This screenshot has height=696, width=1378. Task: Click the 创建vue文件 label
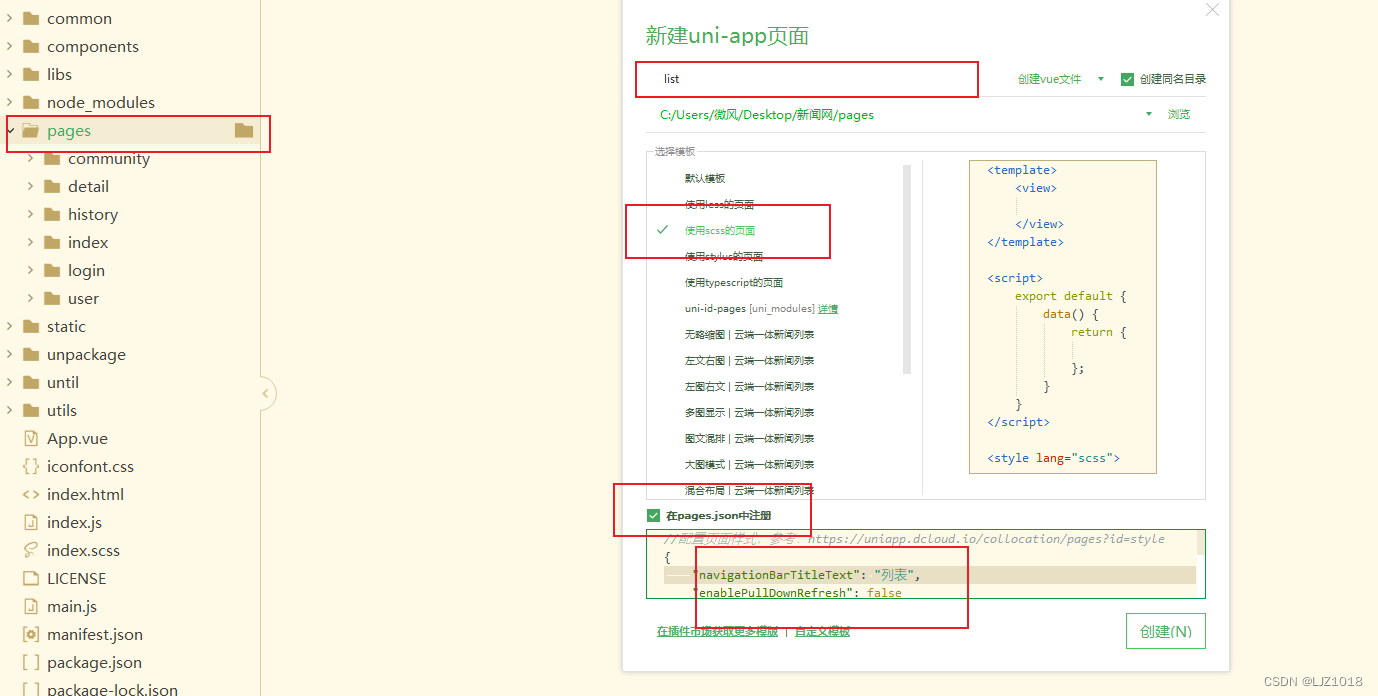[x=1050, y=79]
